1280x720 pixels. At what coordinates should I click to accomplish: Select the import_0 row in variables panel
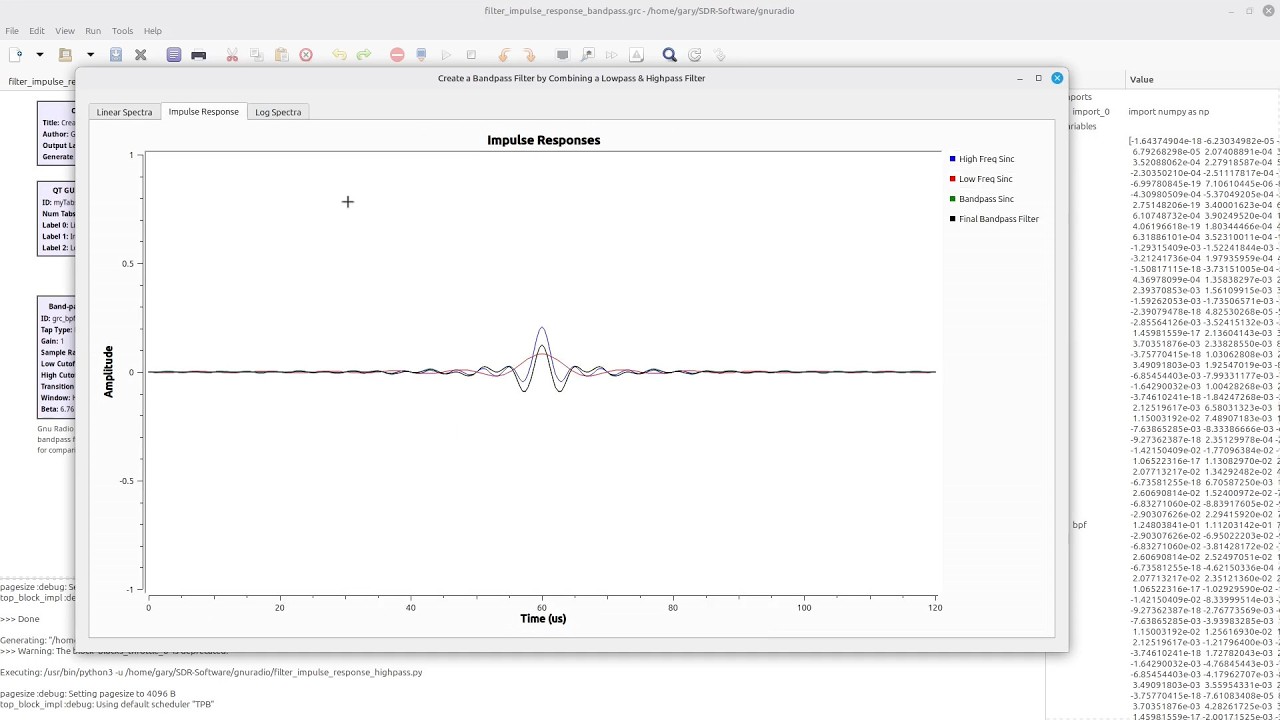click(x=1091, y=112)
